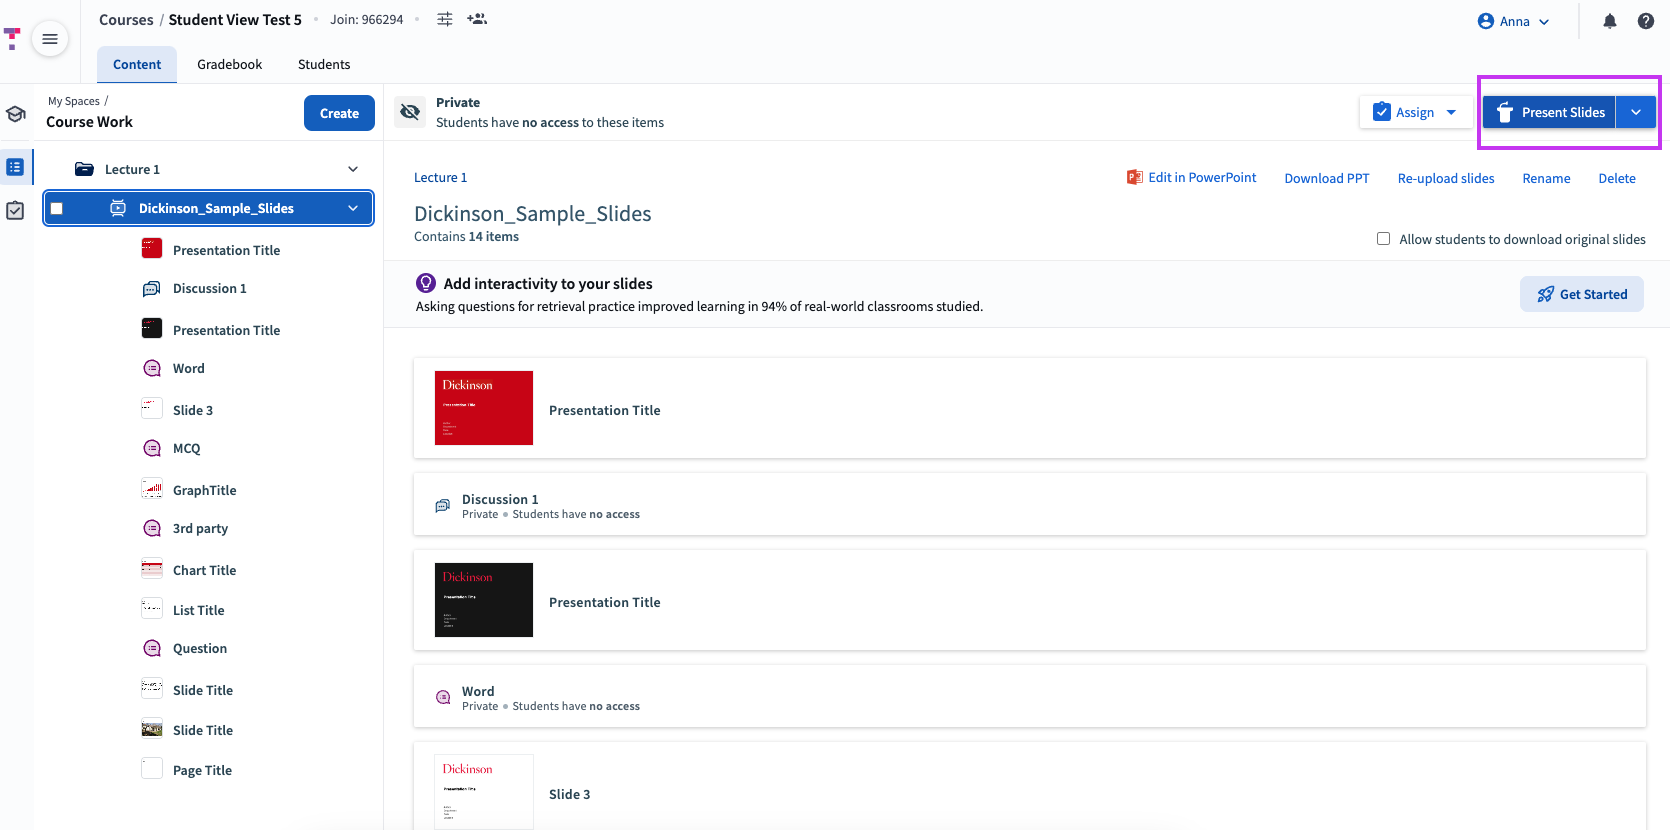This screenshot has height=830, width=1670.
Task: Click the graduation cap sidebar icon
Action: (16, 114)
